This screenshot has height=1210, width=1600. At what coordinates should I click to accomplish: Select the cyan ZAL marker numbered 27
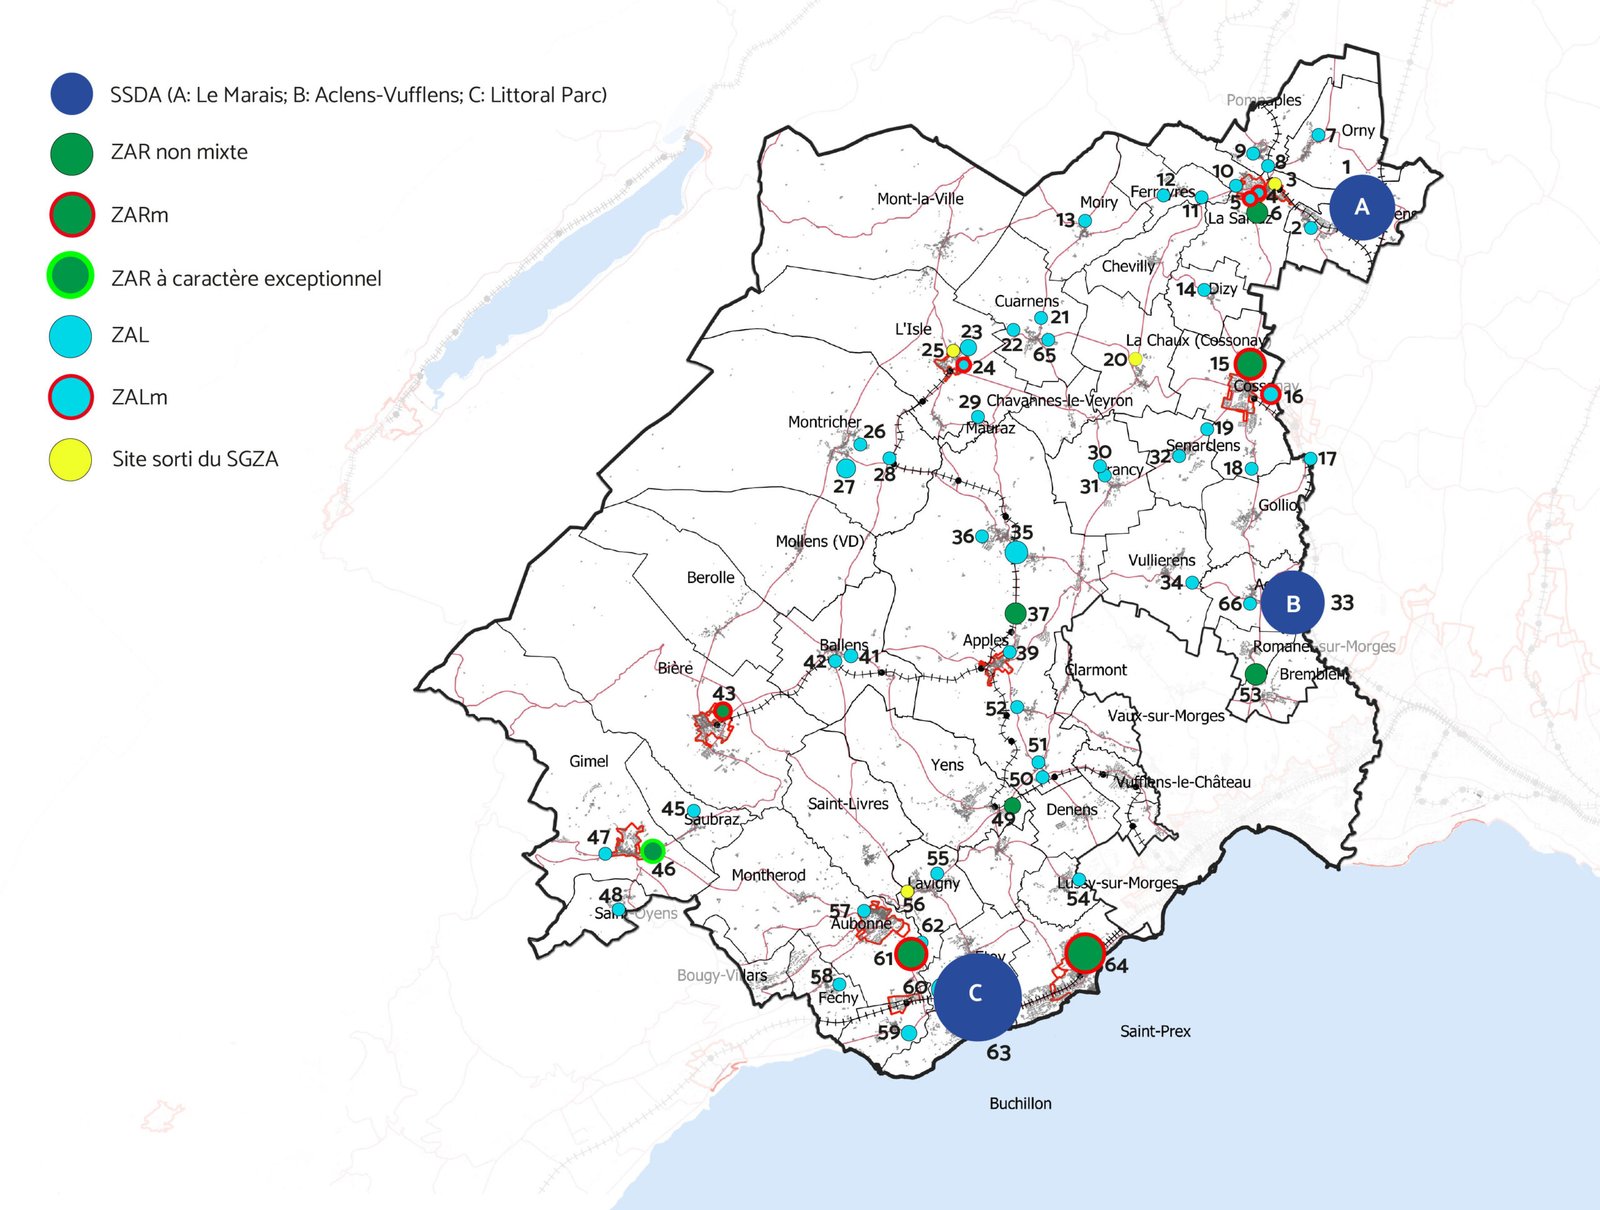[846, 468]
